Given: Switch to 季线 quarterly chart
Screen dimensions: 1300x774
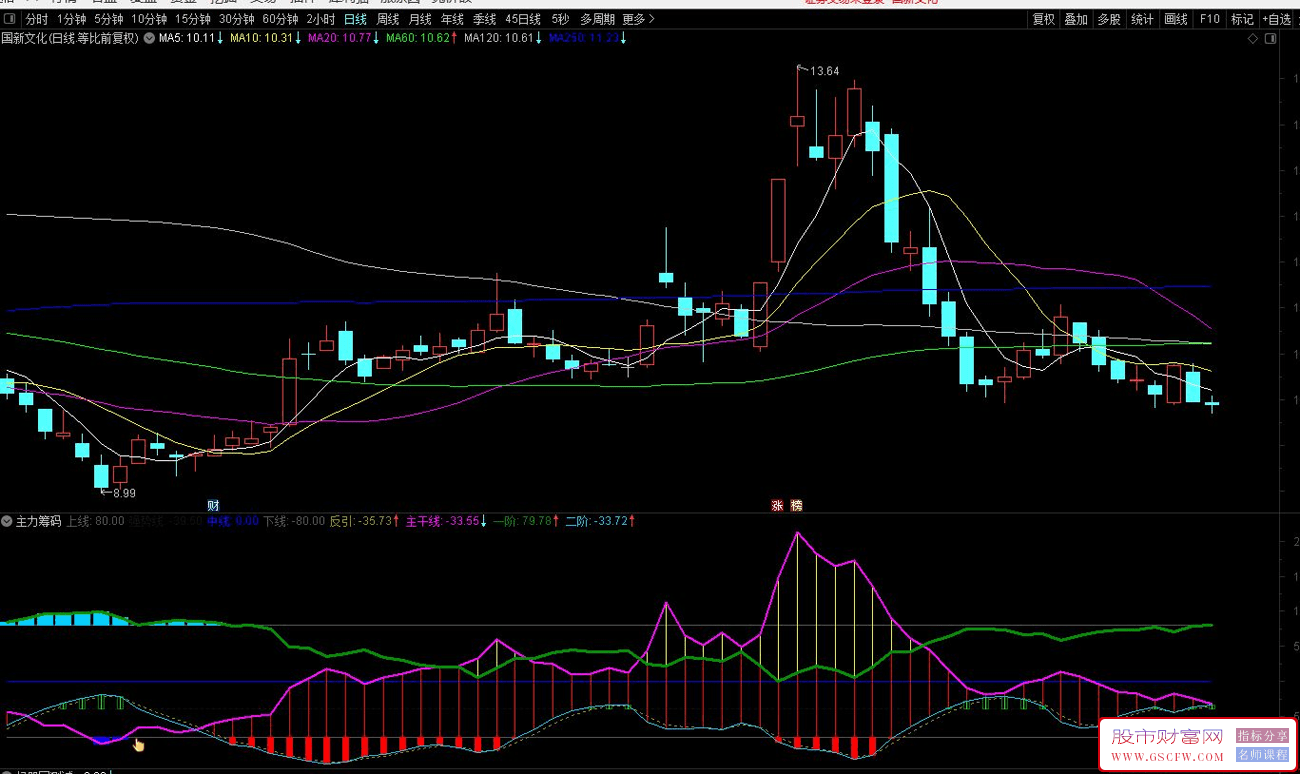Looking at the screenshot, I should pyautogui.click(x=484, y=19).
